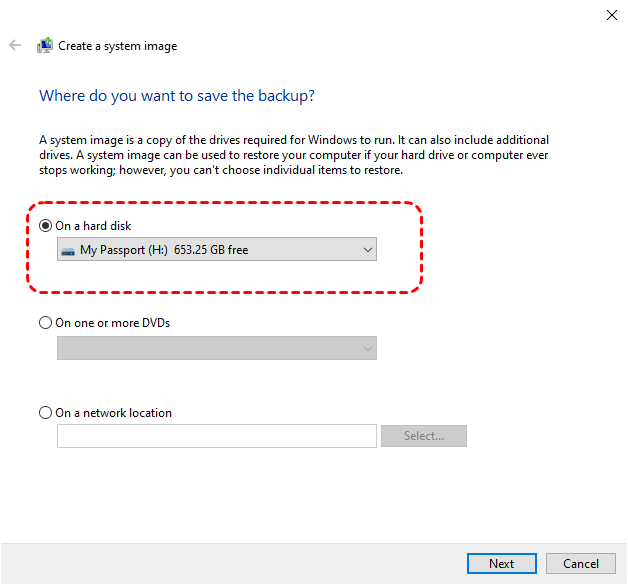Click the chevron arrow on the DVD dropdown
The image size is (628, 585).
coord(367,348)
